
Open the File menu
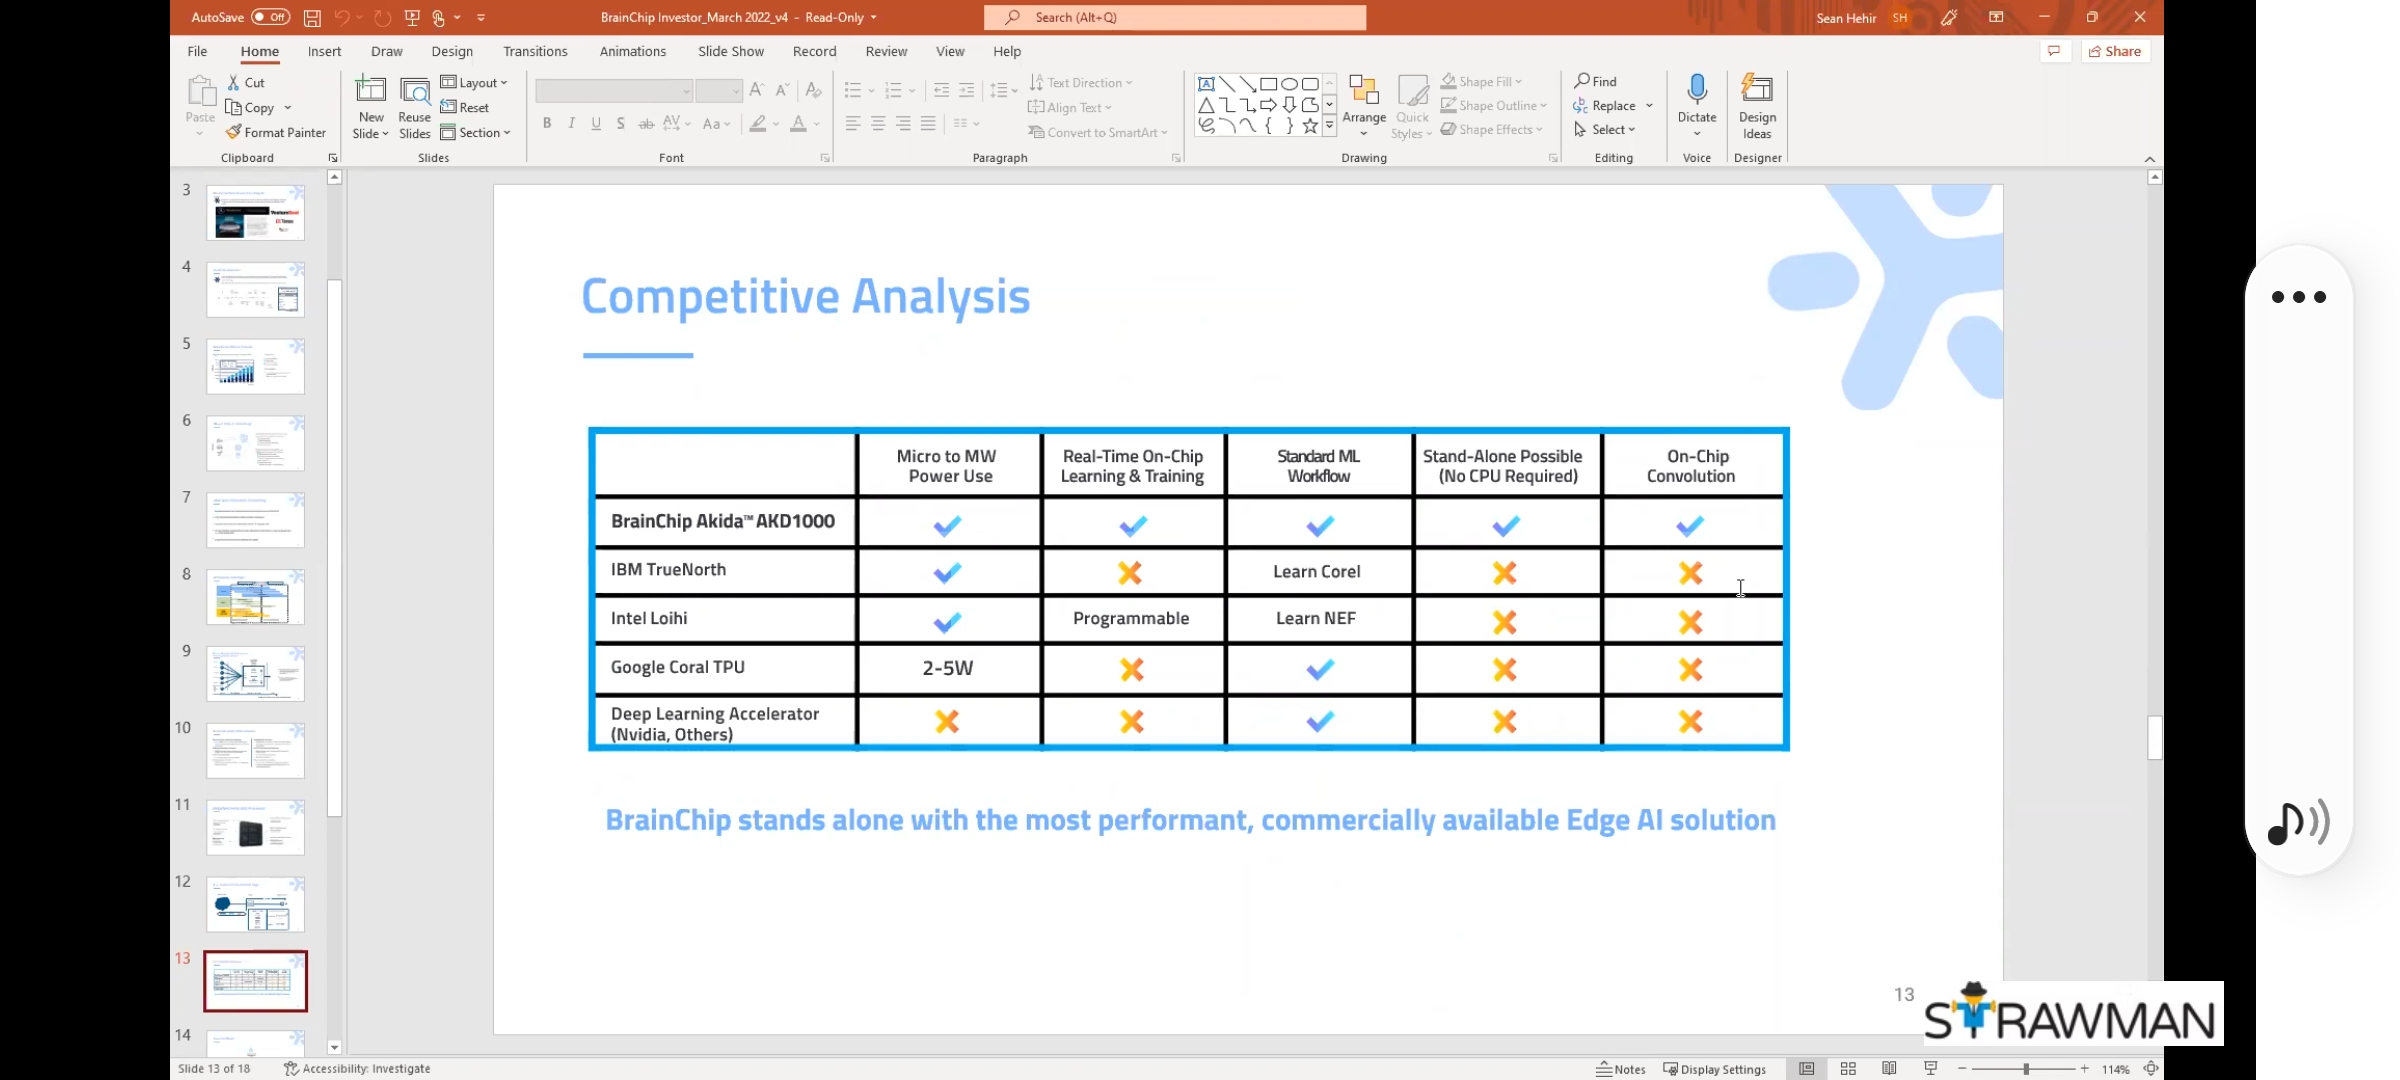(197, 51)
